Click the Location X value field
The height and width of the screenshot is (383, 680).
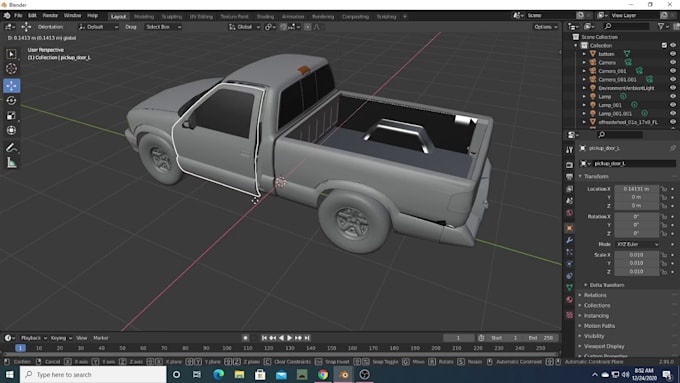pyautogui.click(x=636, y=189)
